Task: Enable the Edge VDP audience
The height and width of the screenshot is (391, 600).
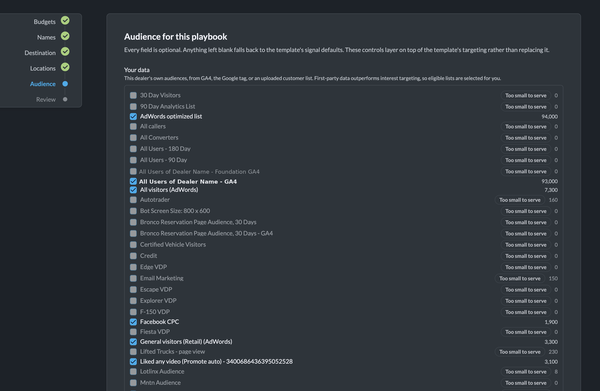Action: pos(133,267)
